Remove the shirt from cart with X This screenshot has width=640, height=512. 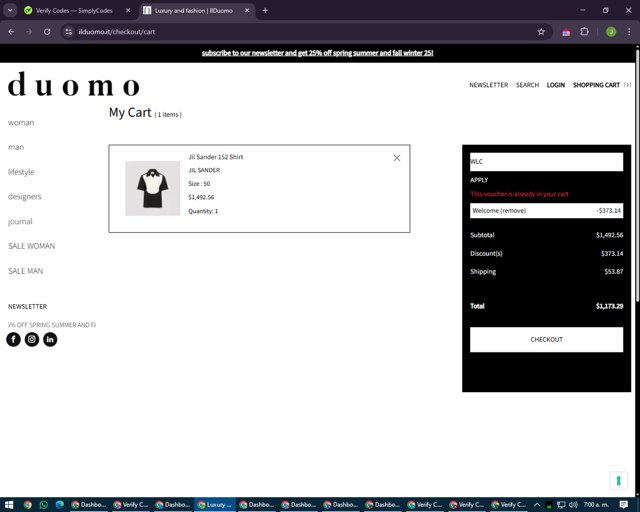(x=397, y=158)
